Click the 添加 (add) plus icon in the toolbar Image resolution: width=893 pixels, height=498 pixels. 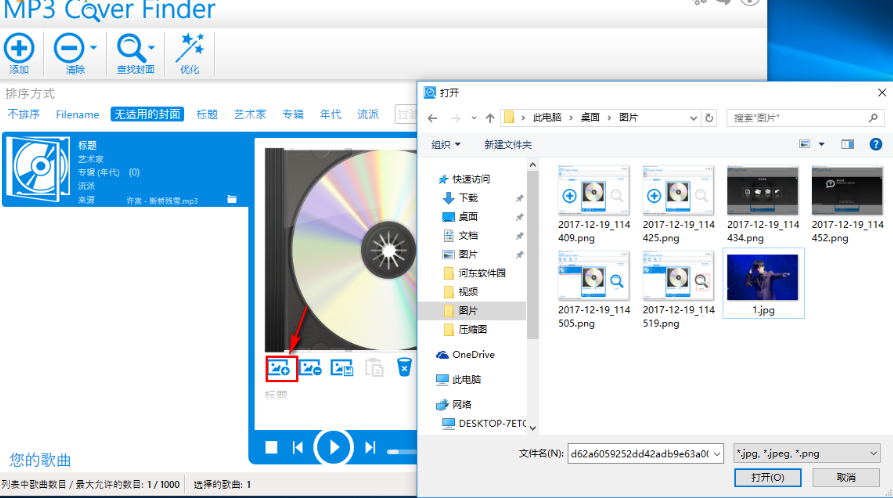(19, 48)
